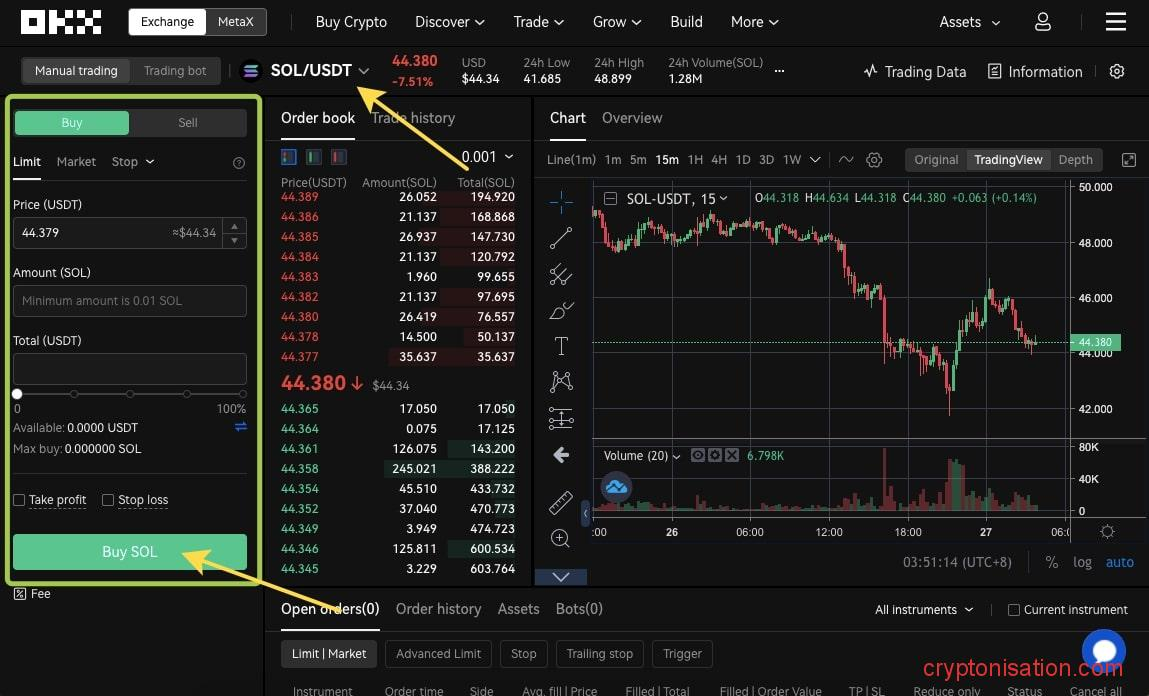1149x696 pixels.
Task: Open chart settings gear icon
Action: pyautogui.click(x=874, y=160)
